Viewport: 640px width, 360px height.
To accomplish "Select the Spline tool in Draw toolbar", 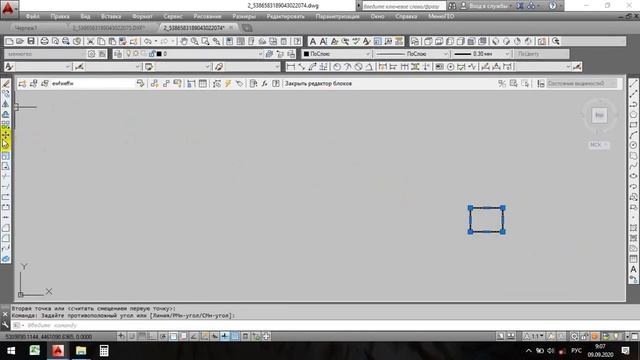I will point(633,166).
